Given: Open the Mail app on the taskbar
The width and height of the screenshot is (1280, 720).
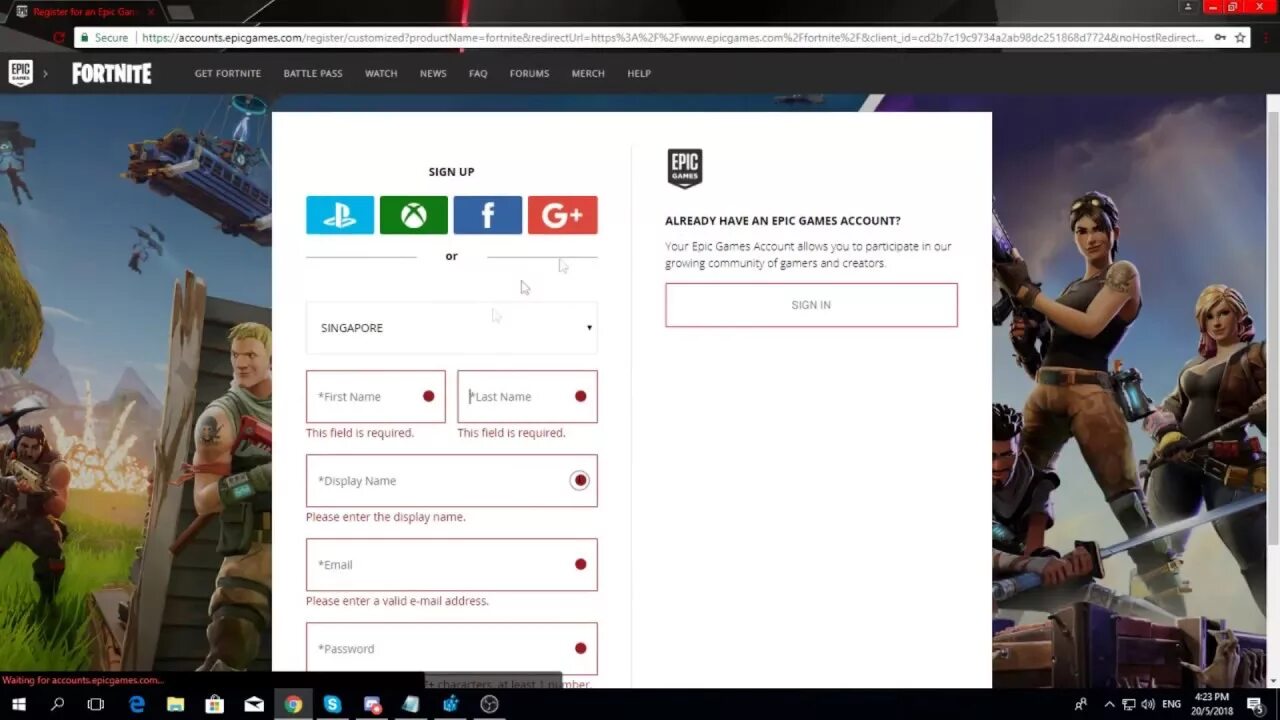Looking at the screenshot, I should pyautogui.click(x=254, y=704).
